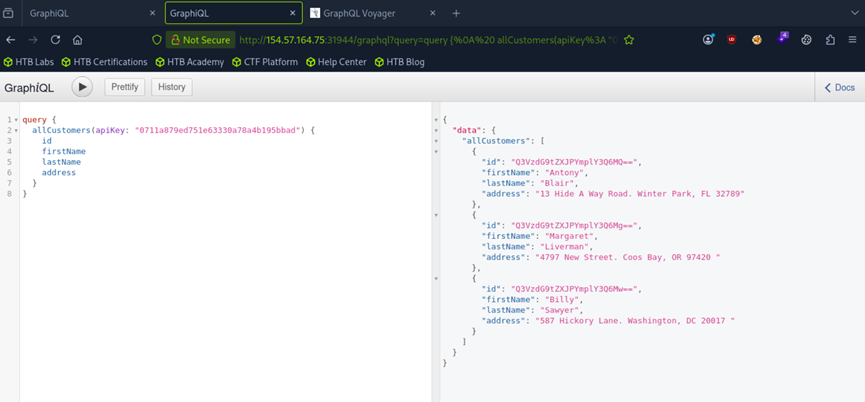
Task: Collapse the query block at line 1
Action: click(16, 120)
